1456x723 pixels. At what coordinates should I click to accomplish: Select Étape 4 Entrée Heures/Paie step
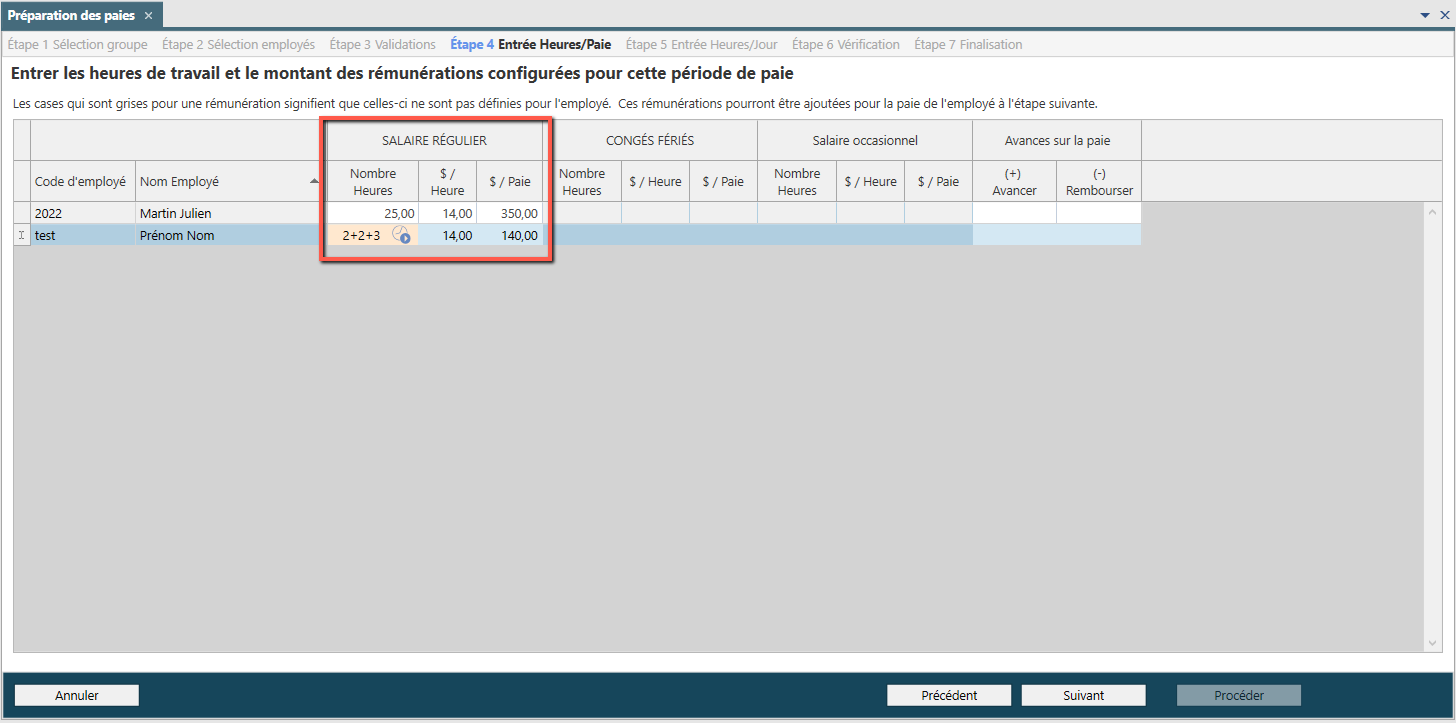point(531,44)
